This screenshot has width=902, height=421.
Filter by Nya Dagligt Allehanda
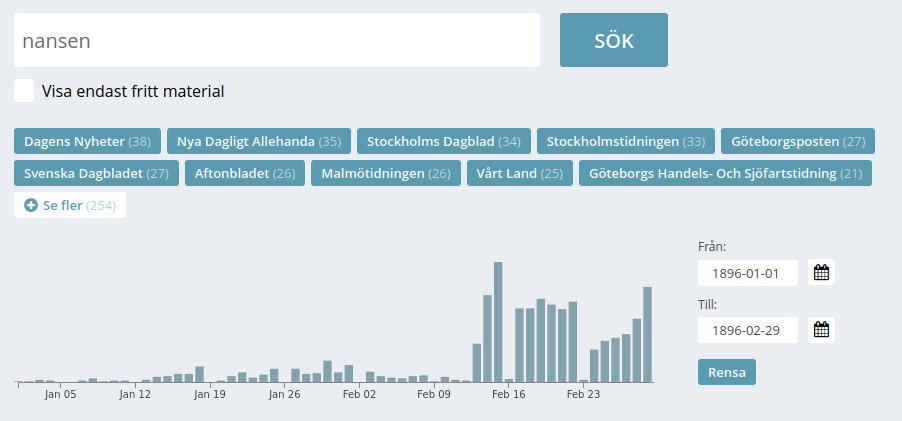coord(259,141)
